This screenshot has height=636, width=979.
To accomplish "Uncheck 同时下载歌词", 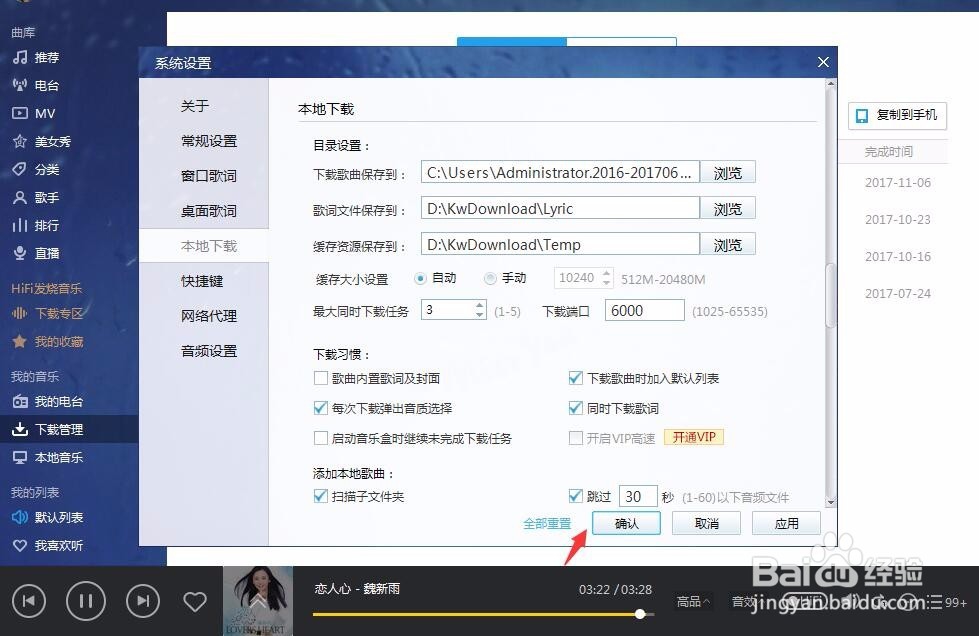I will [x=576, y=408].
